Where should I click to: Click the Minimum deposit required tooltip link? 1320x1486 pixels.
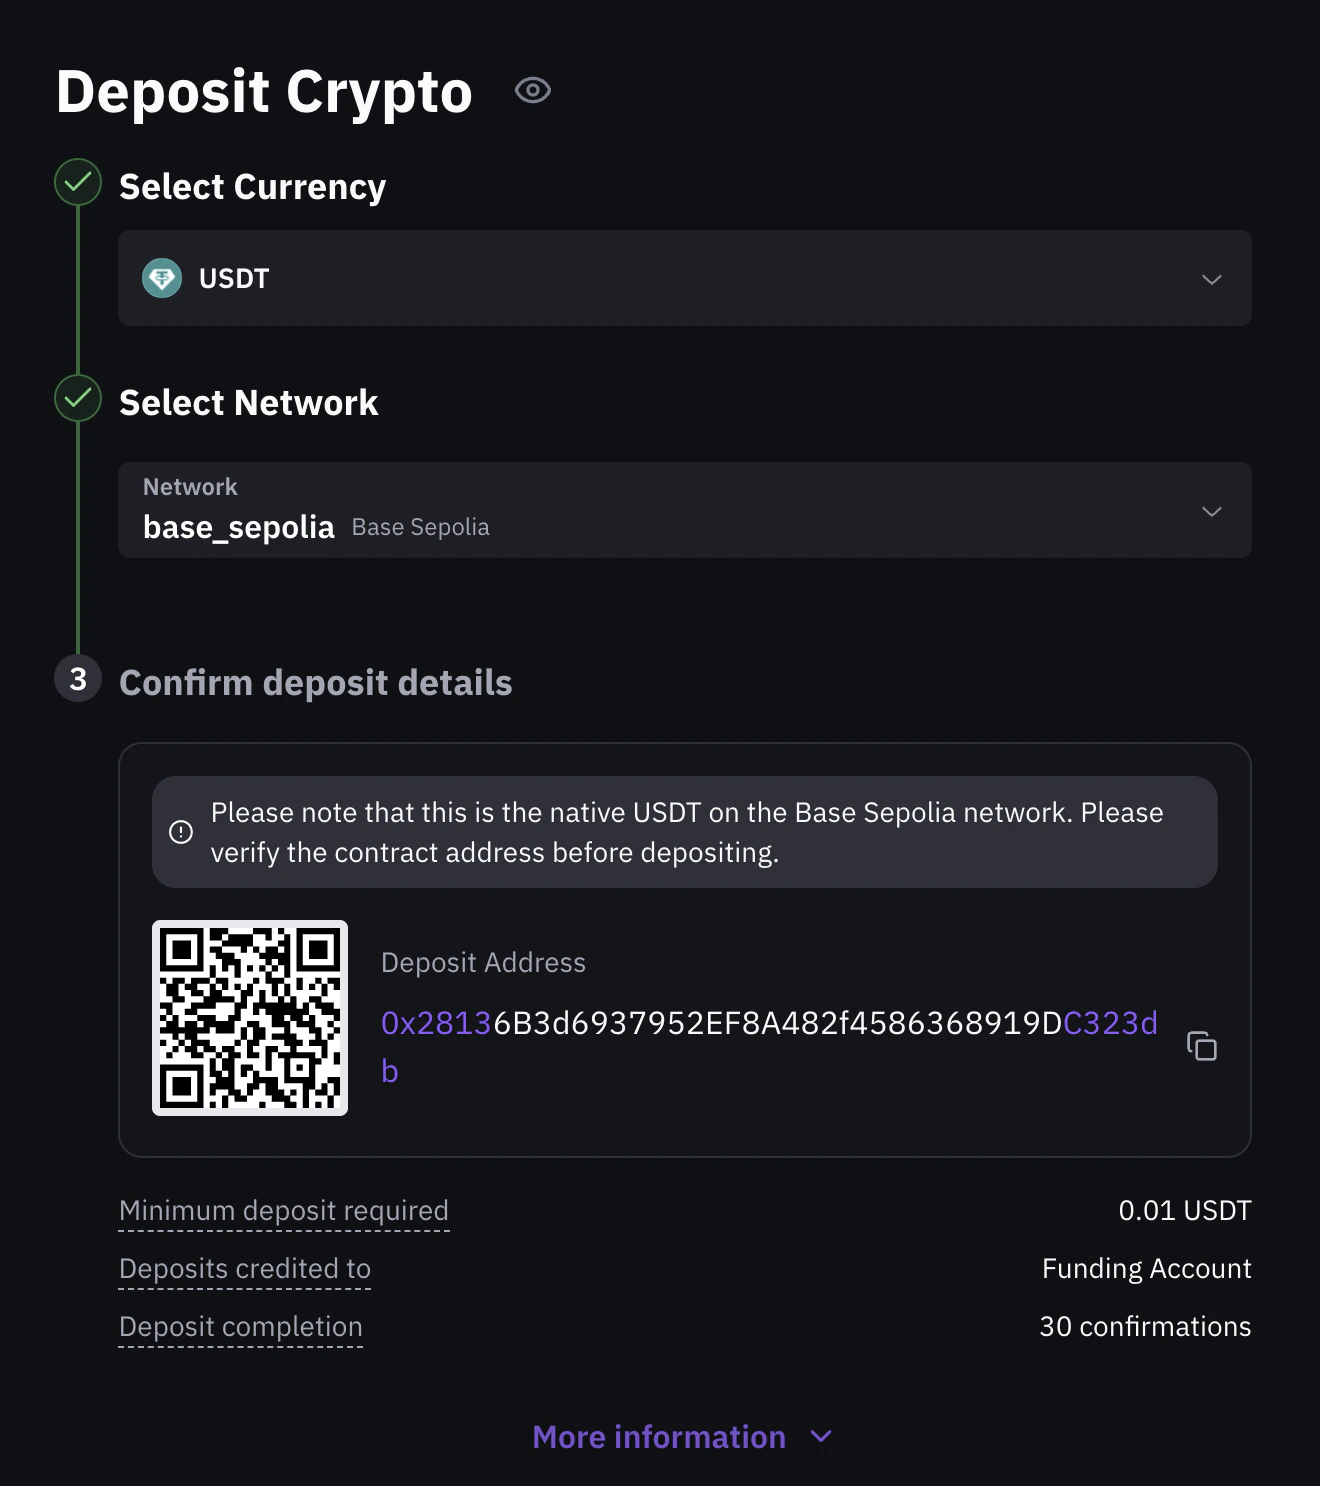pyautogui.click(x=284, y=1210)
